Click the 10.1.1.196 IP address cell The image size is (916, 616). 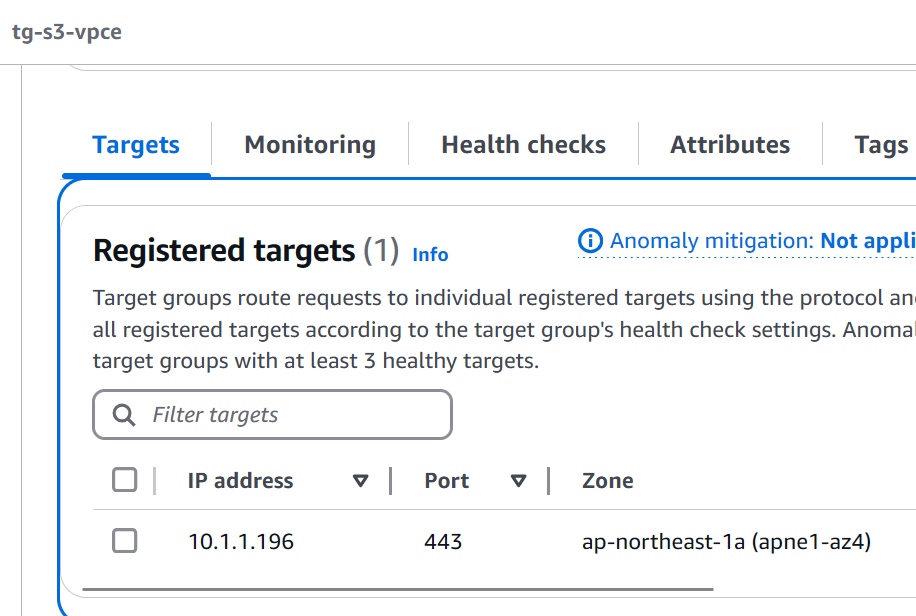[241, 542]
